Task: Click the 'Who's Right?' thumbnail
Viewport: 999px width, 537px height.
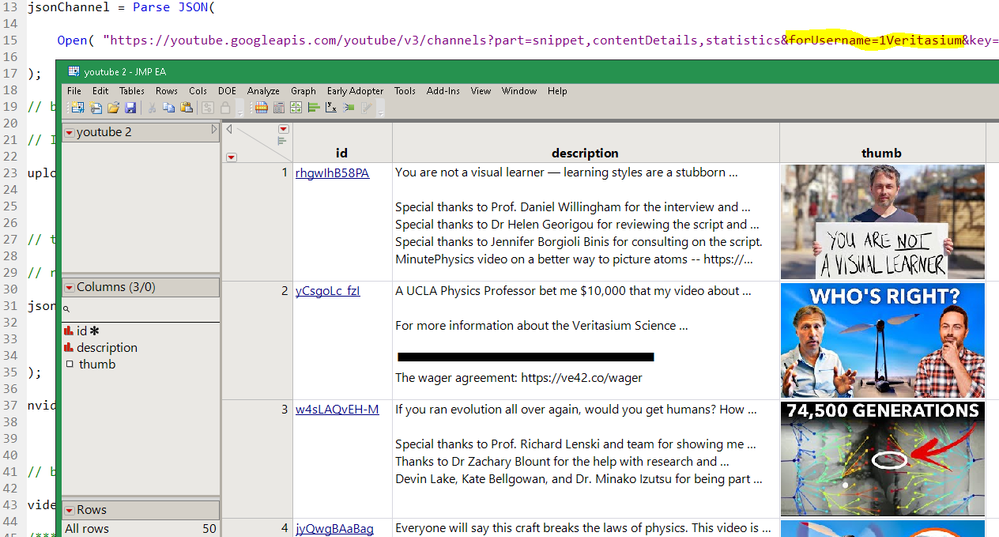Action: [882, 340]
